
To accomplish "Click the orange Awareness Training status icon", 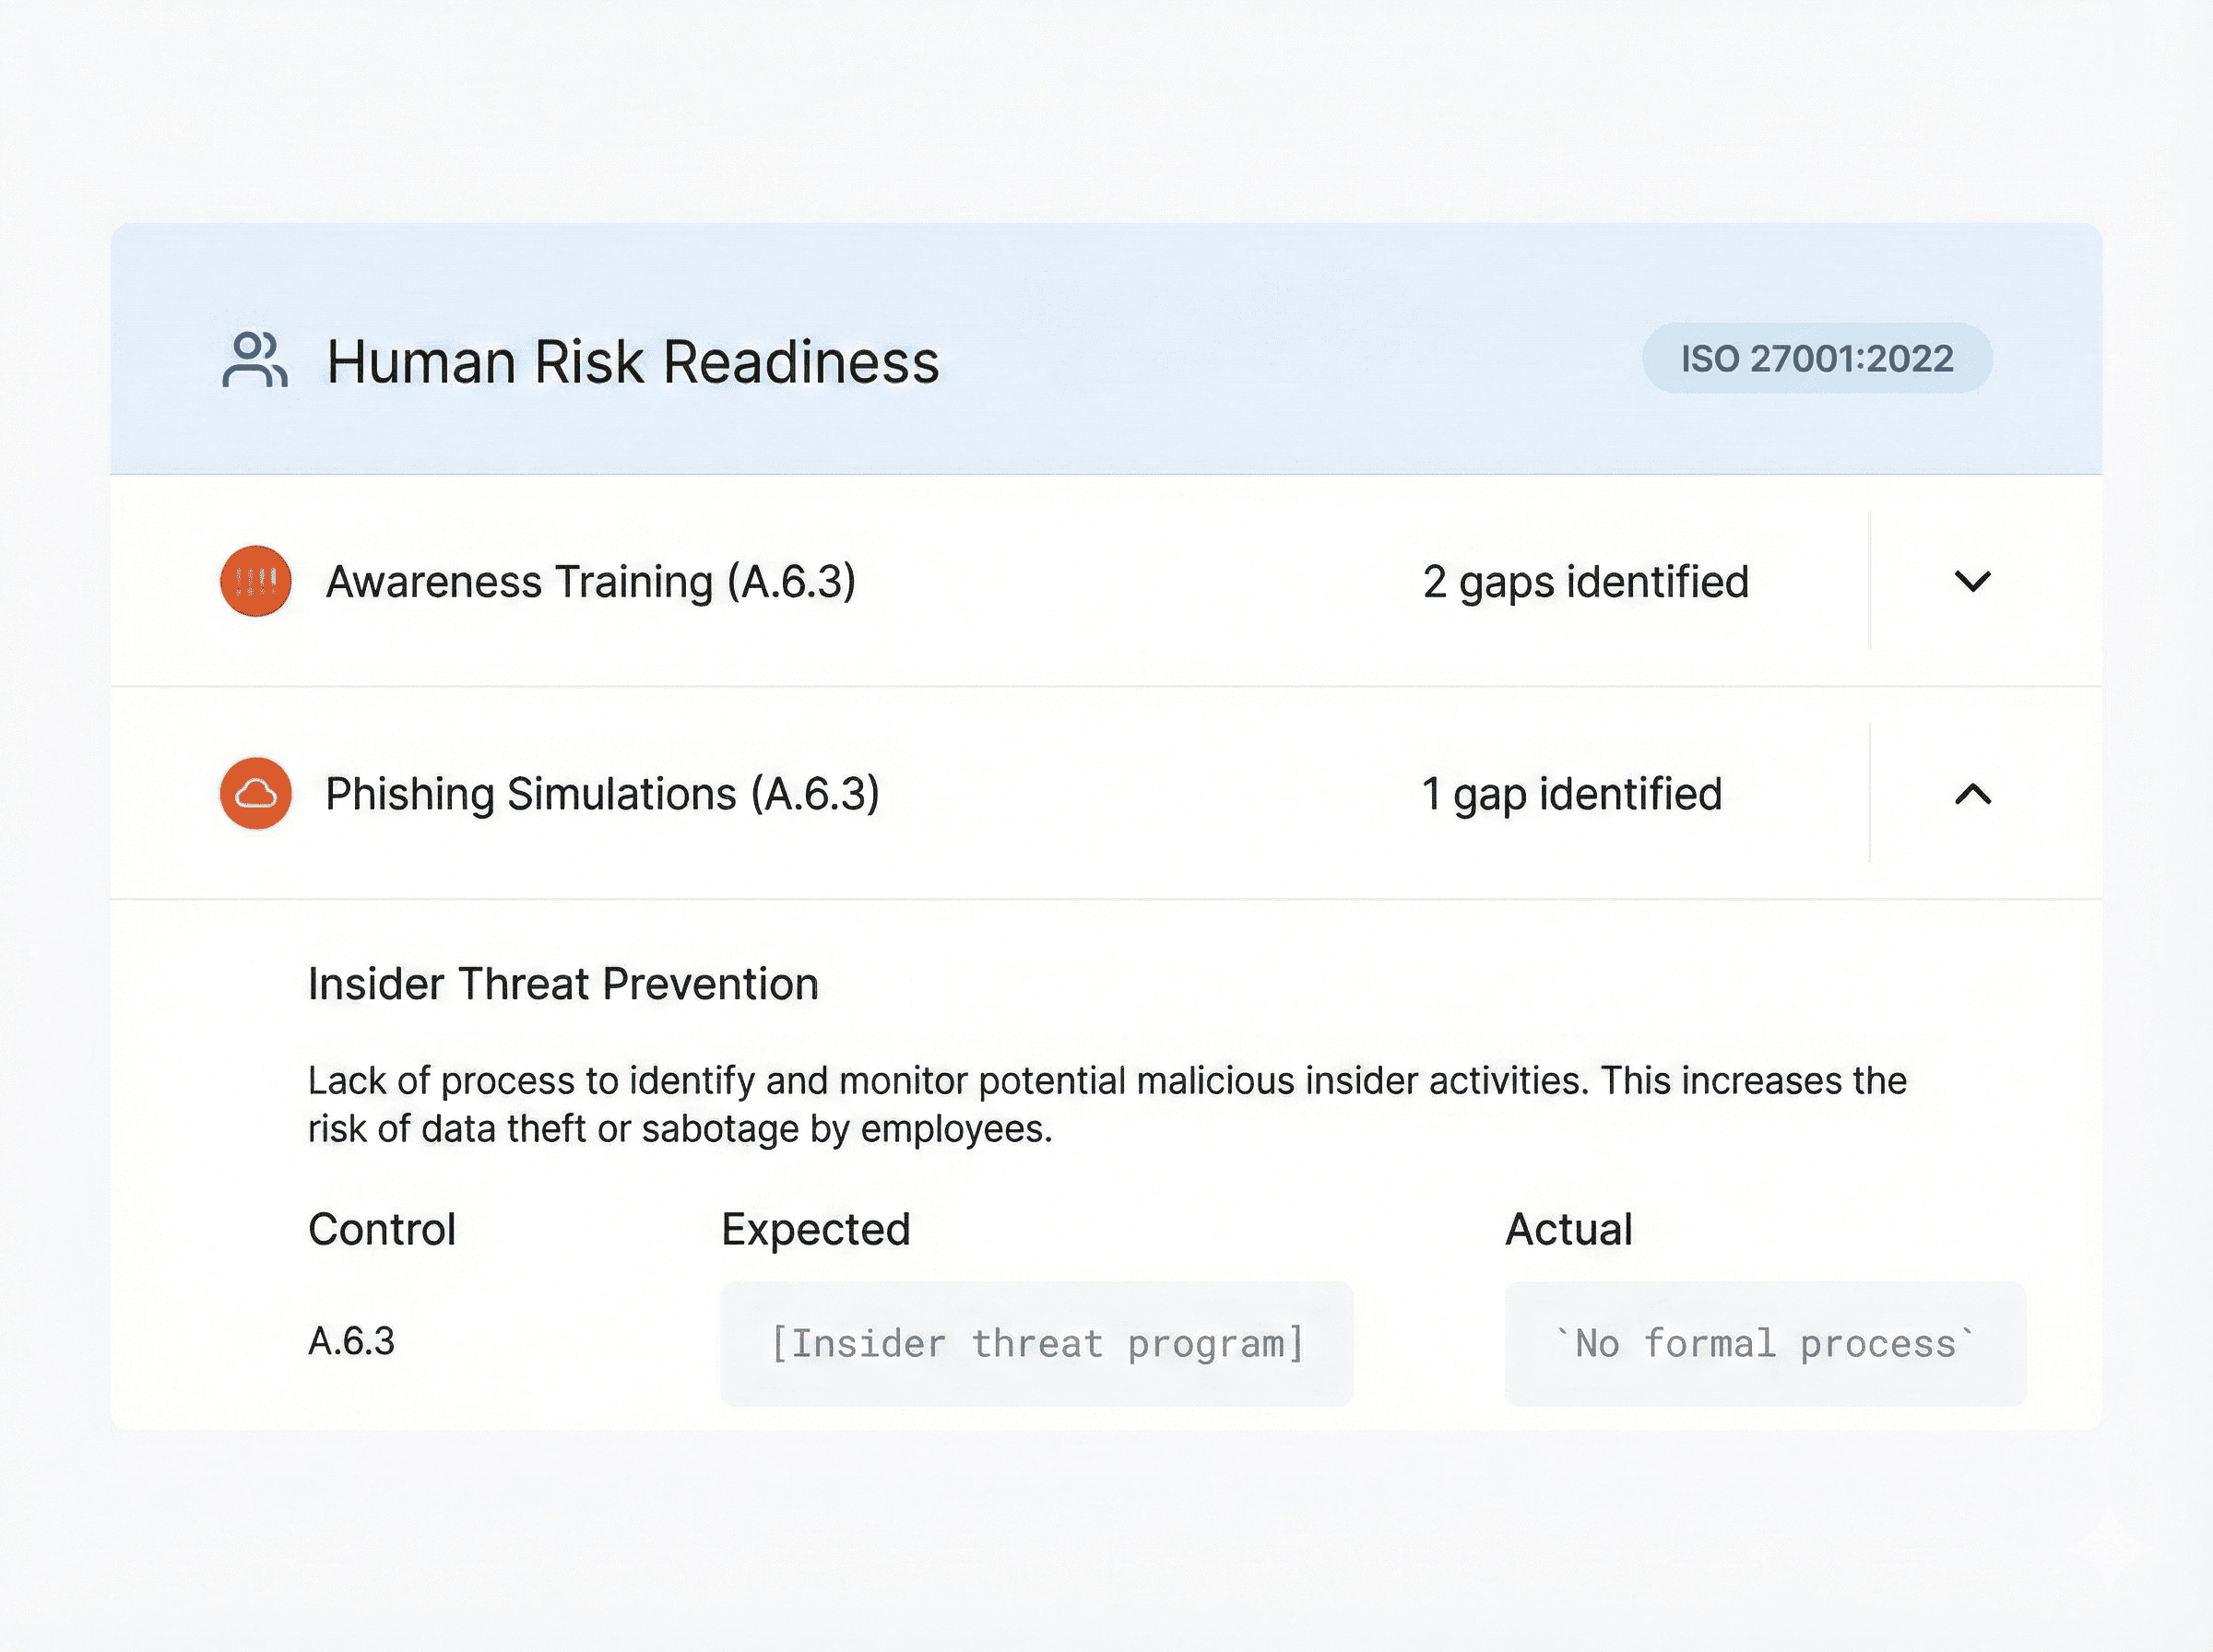I will click(256, 581).
